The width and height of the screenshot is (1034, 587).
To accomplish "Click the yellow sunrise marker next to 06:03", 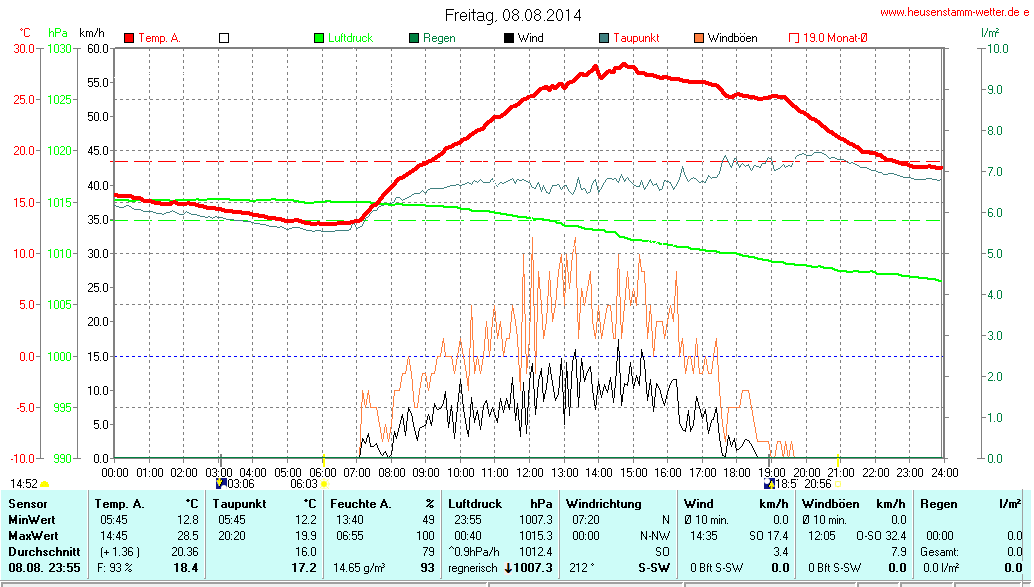I will 325,484.
